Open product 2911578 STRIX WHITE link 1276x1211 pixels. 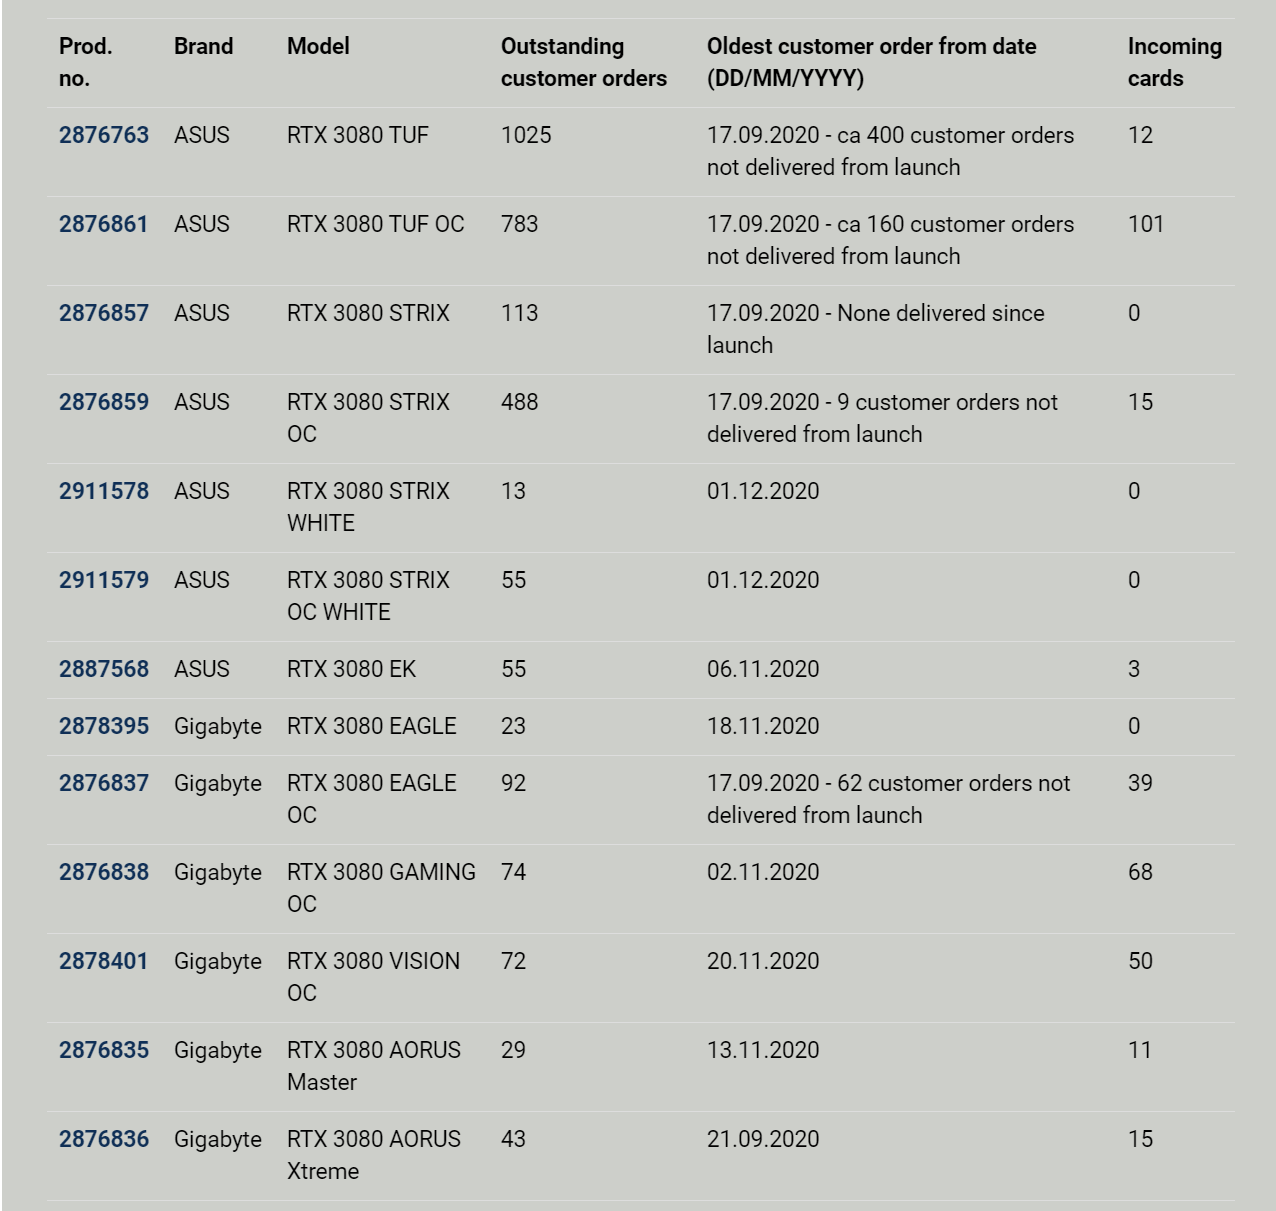[104, 491]
